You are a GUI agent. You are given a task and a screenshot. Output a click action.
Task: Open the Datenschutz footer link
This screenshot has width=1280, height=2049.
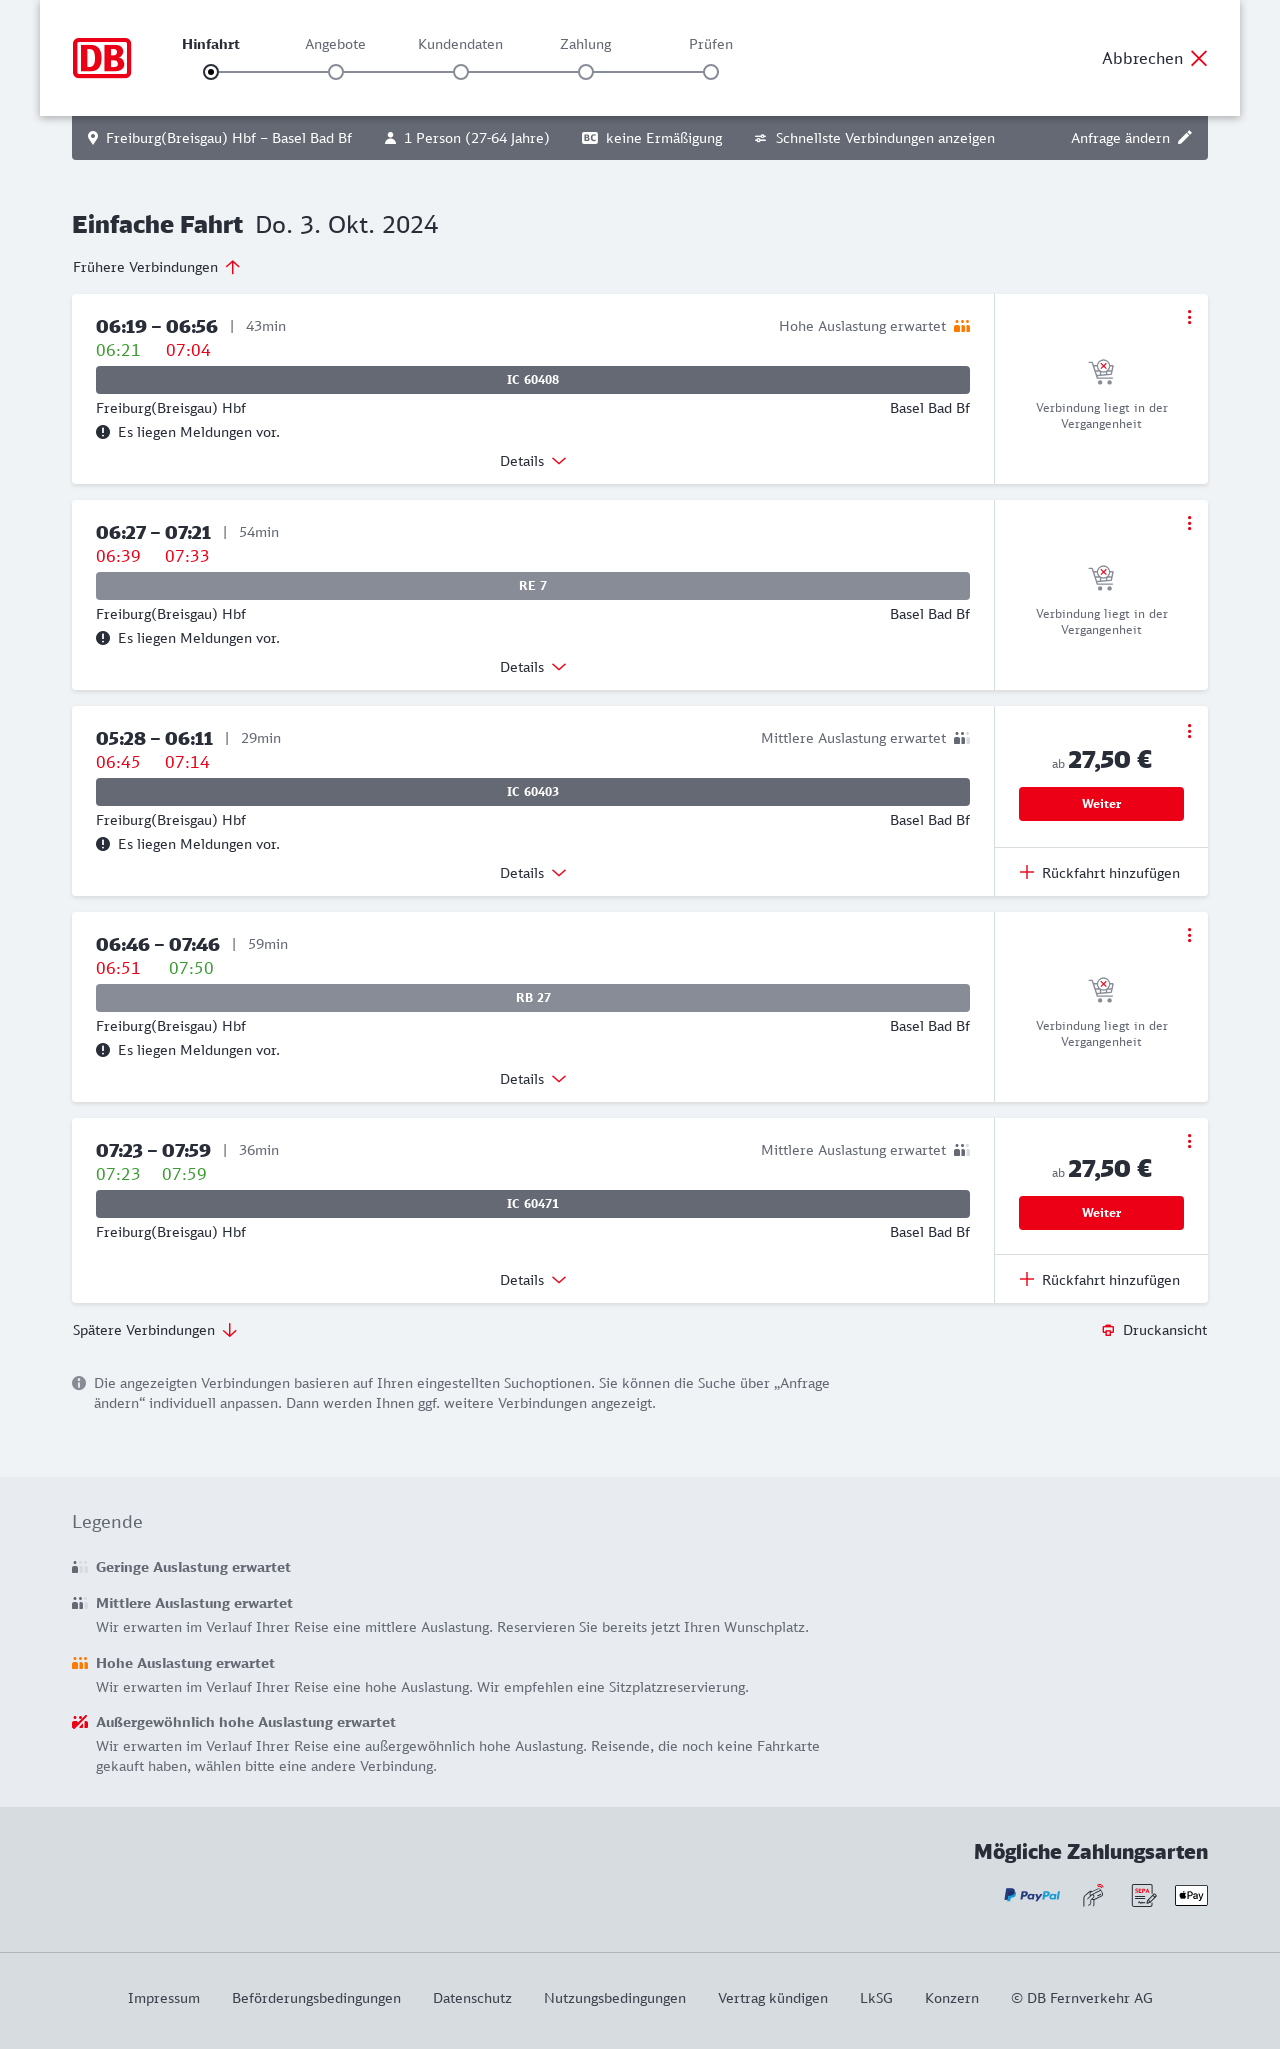coord(472,1998)
